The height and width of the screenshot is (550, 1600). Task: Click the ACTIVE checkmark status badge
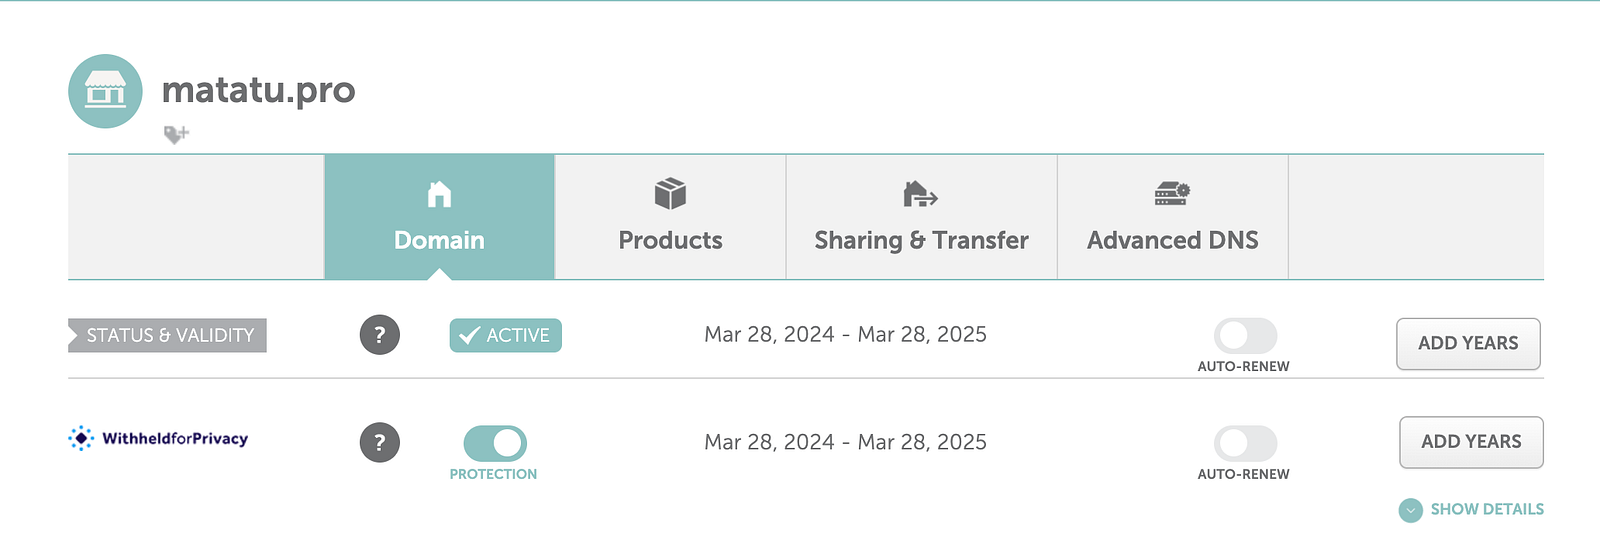pos(505,335)
